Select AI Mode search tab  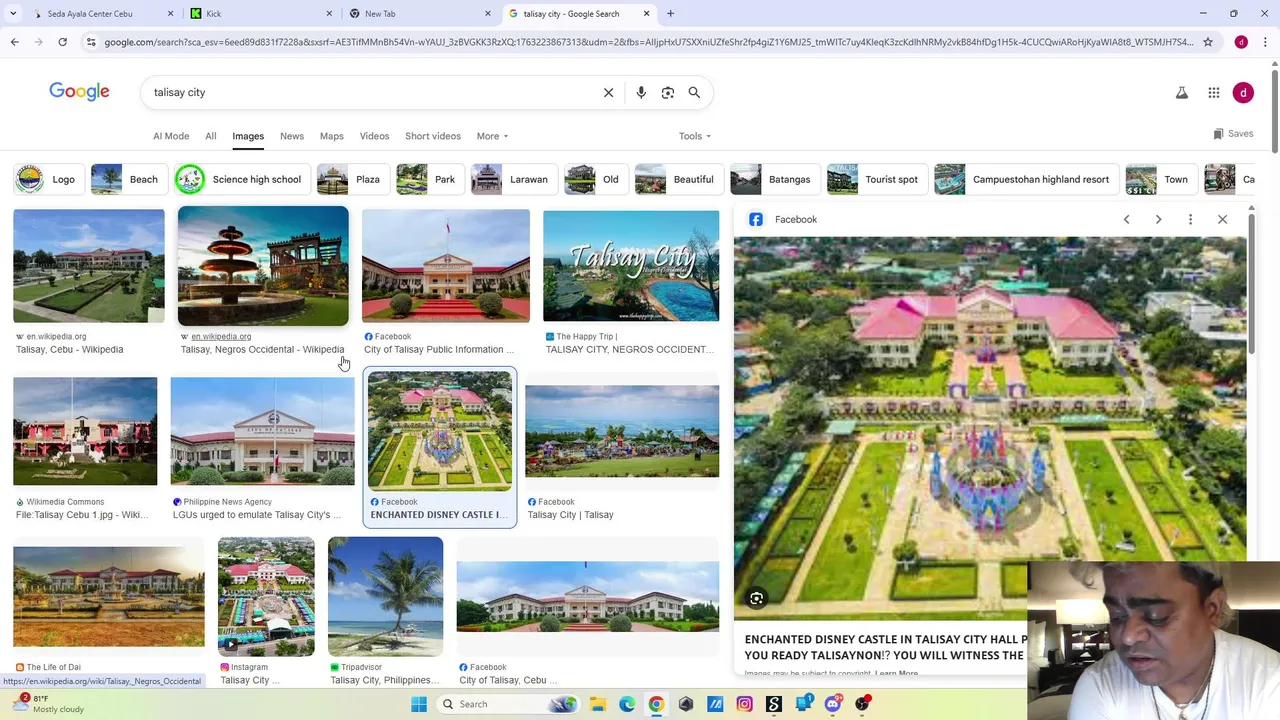171,136
